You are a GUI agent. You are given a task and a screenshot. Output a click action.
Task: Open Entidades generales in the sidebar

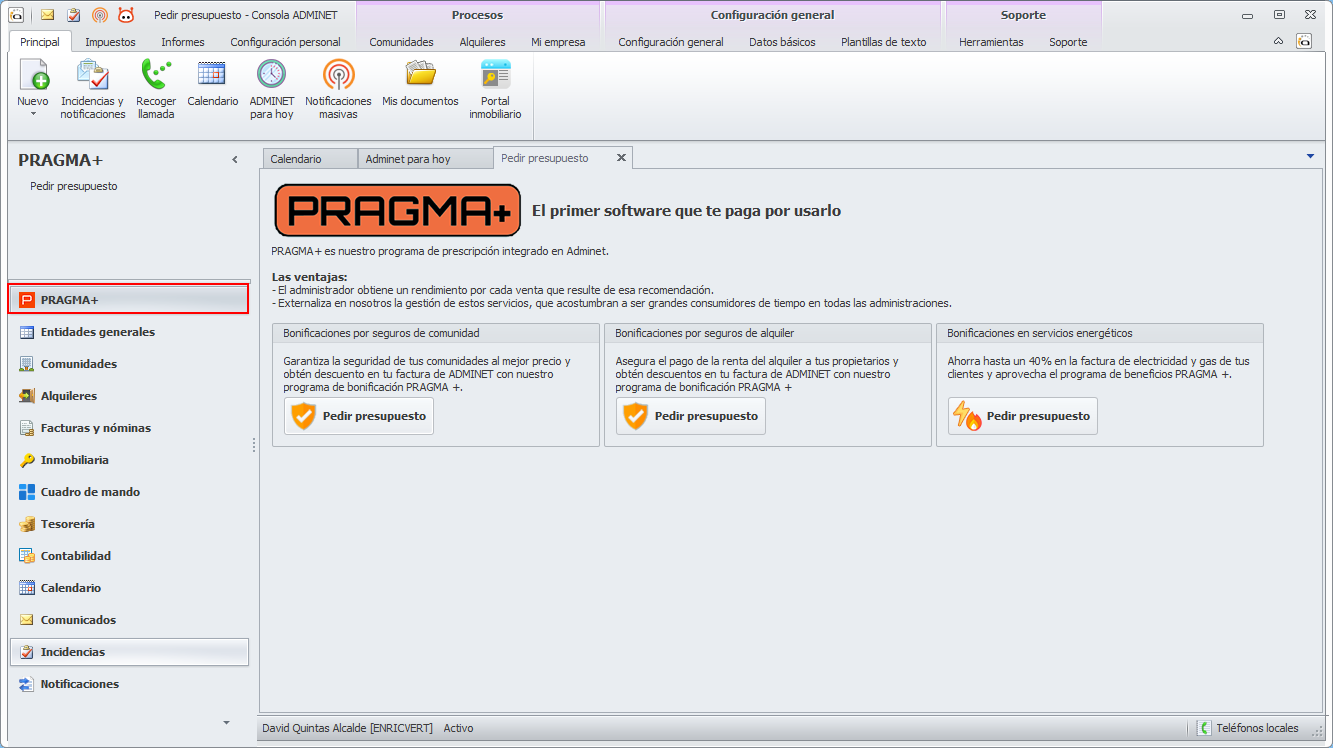point(128,332)
